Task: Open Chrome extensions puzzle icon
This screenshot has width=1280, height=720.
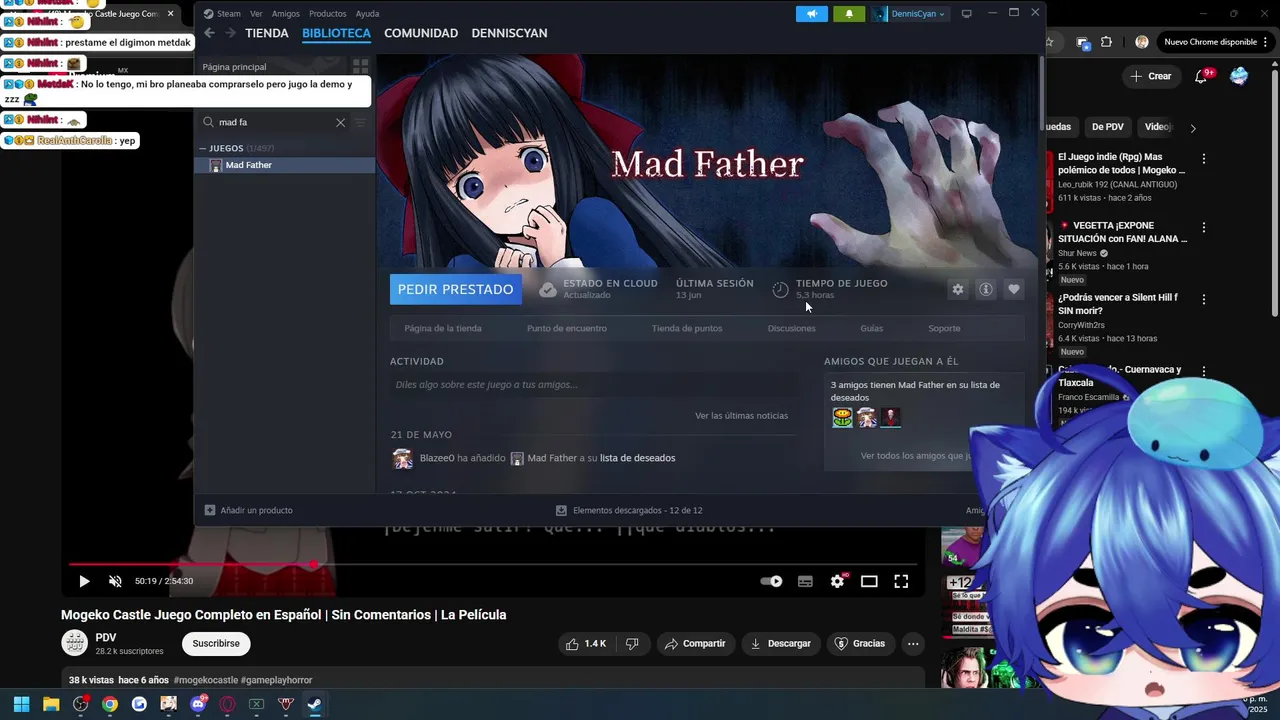Action: click(x=1106, y=42)
